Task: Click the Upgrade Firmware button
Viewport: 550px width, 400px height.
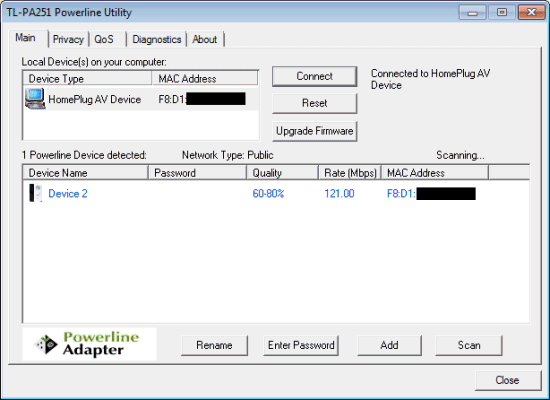Action: [315, 131]
